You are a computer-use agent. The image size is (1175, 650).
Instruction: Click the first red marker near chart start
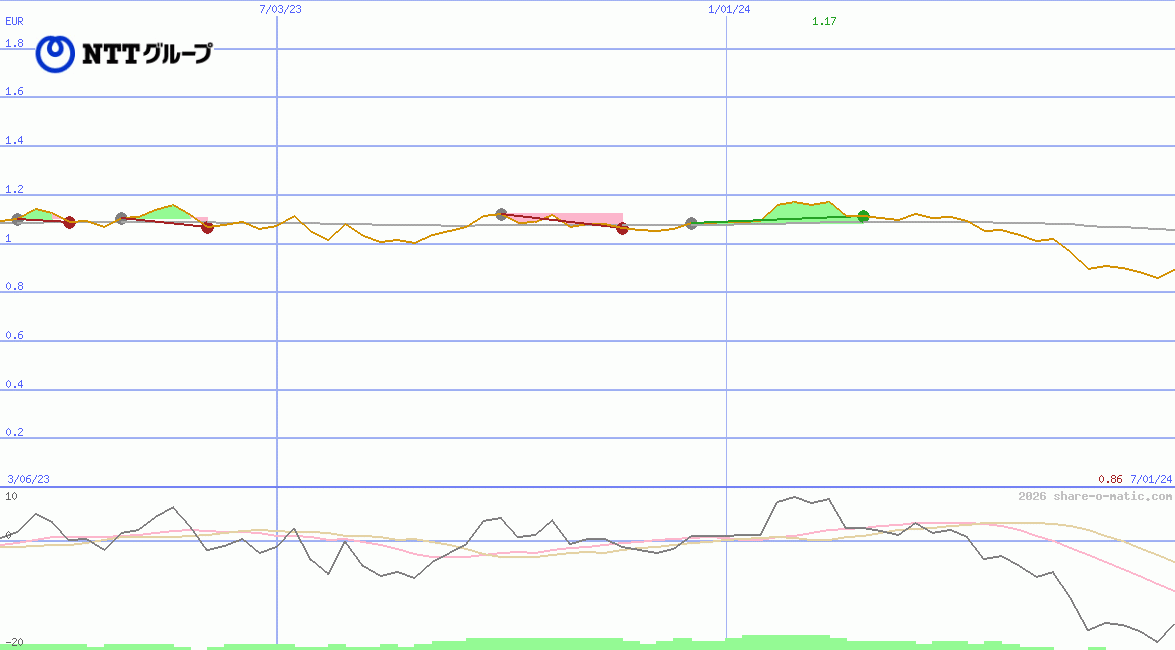pyautogui.click(x=69, y=222)
